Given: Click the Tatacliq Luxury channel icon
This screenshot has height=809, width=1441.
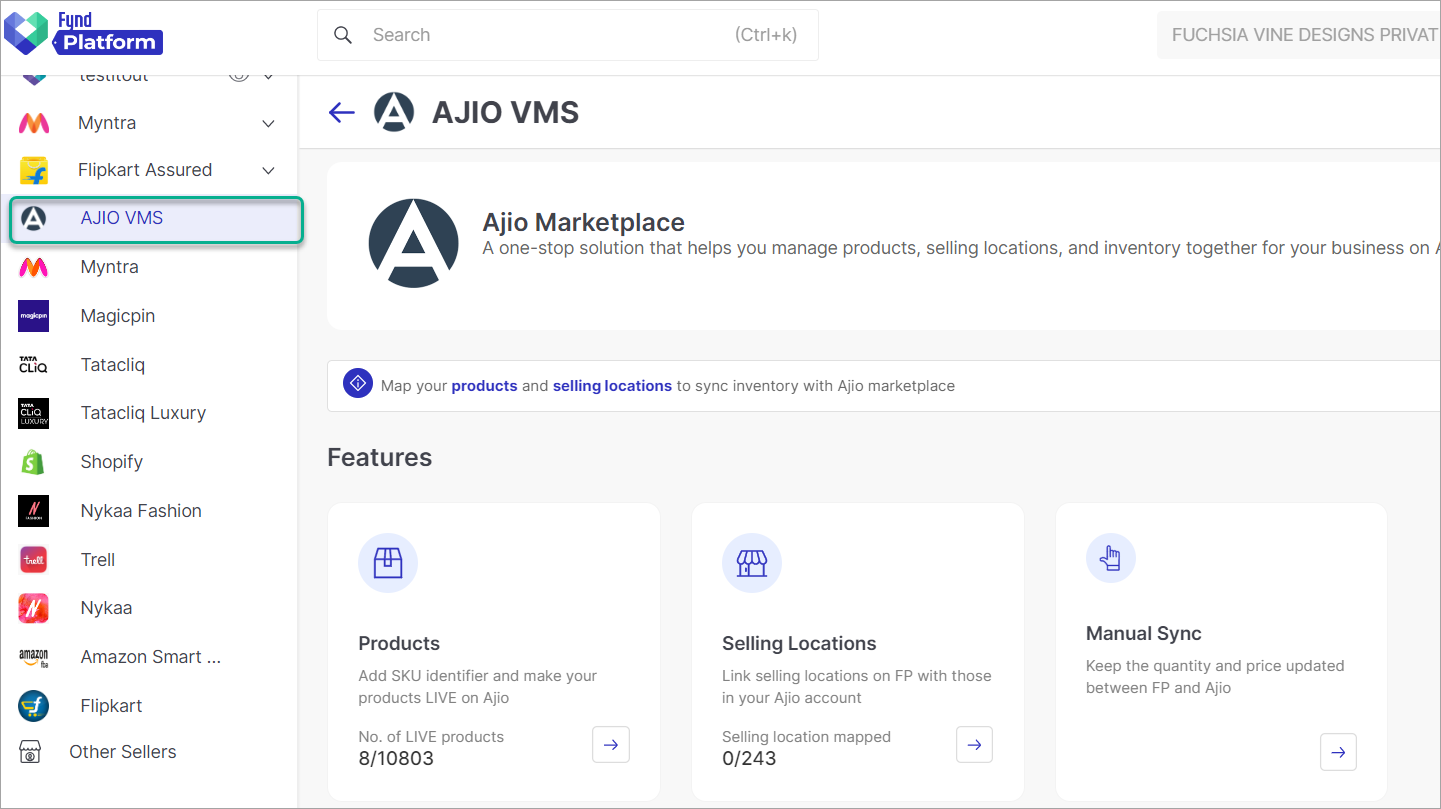Looking at the screenshot, I should coord(33,412).
